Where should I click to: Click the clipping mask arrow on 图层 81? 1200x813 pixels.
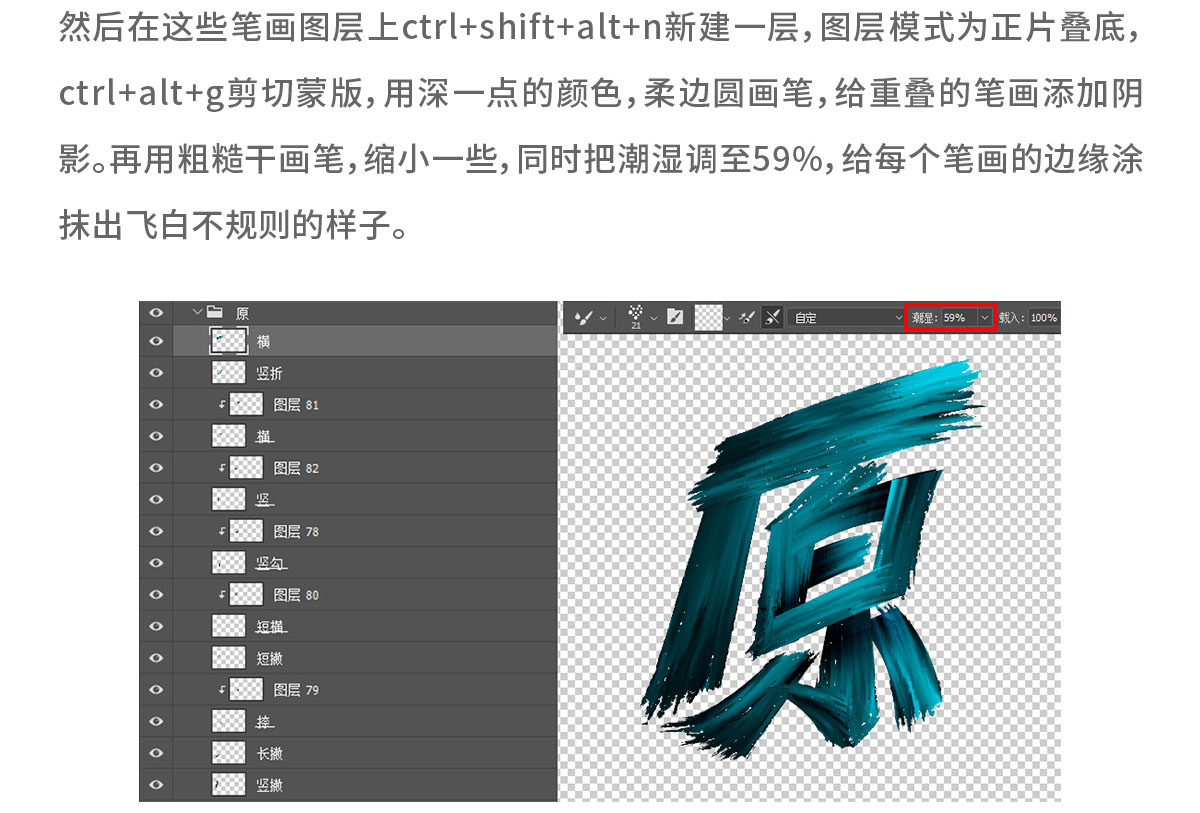222,405
